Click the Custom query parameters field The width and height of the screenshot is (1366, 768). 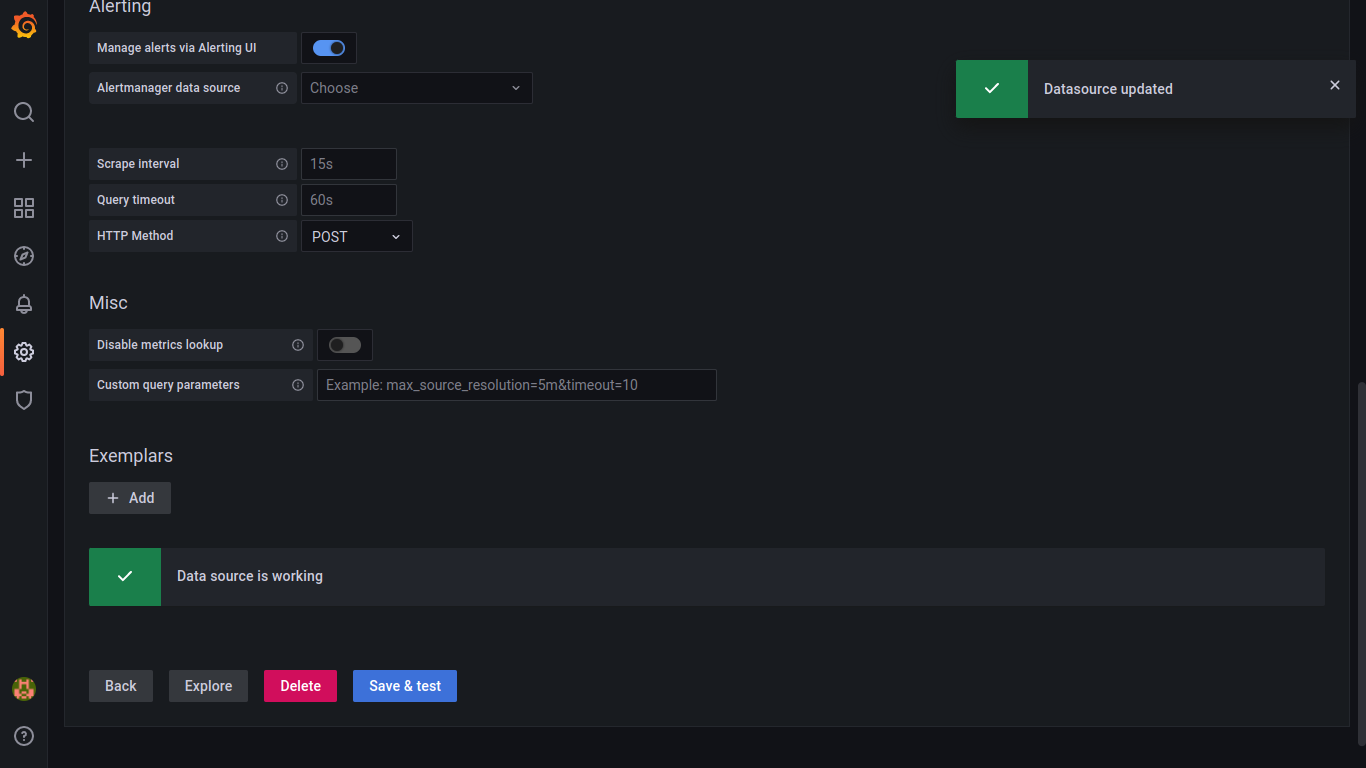516,385
